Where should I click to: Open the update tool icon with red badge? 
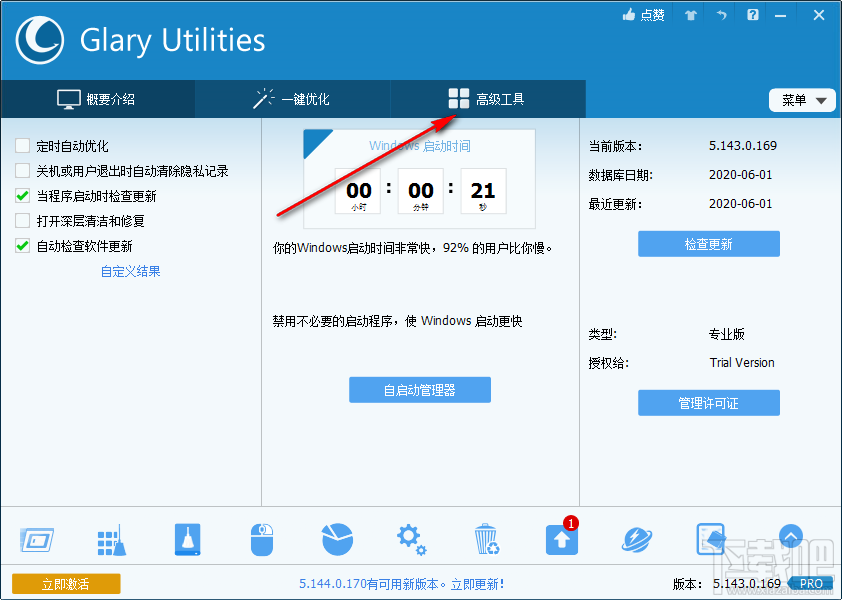tap(561, 540)
